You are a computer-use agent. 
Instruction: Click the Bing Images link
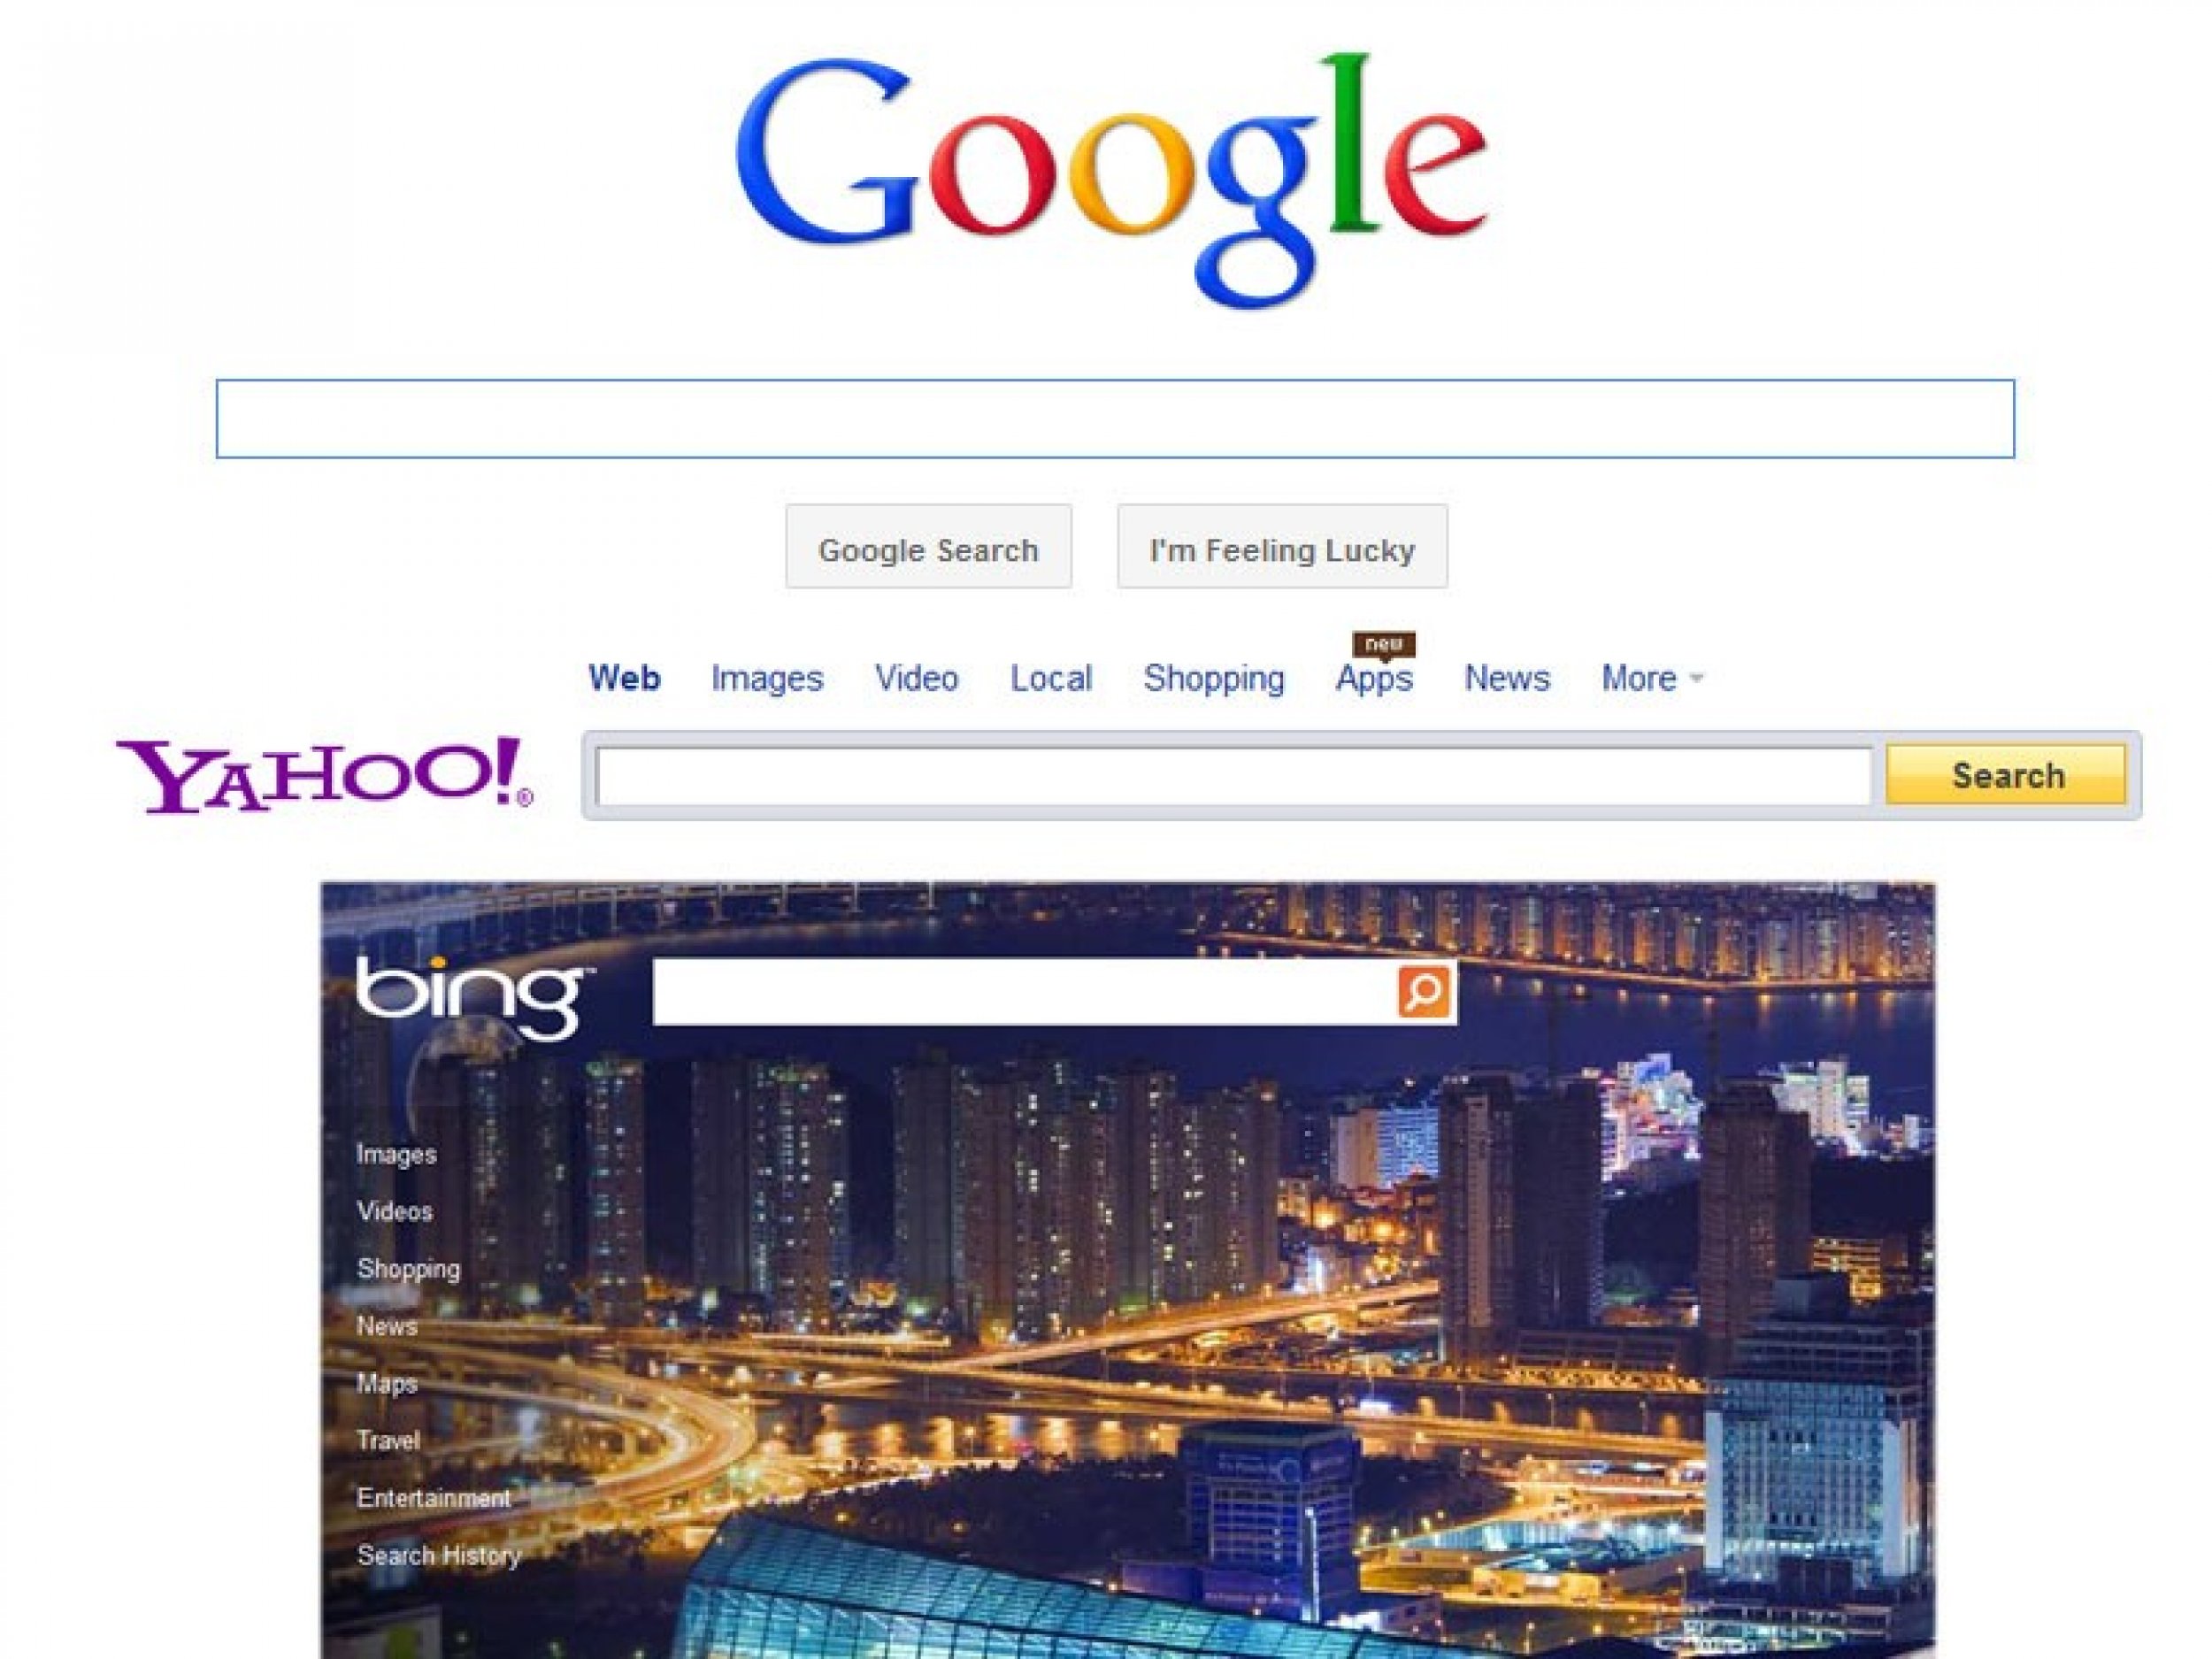388,1152
